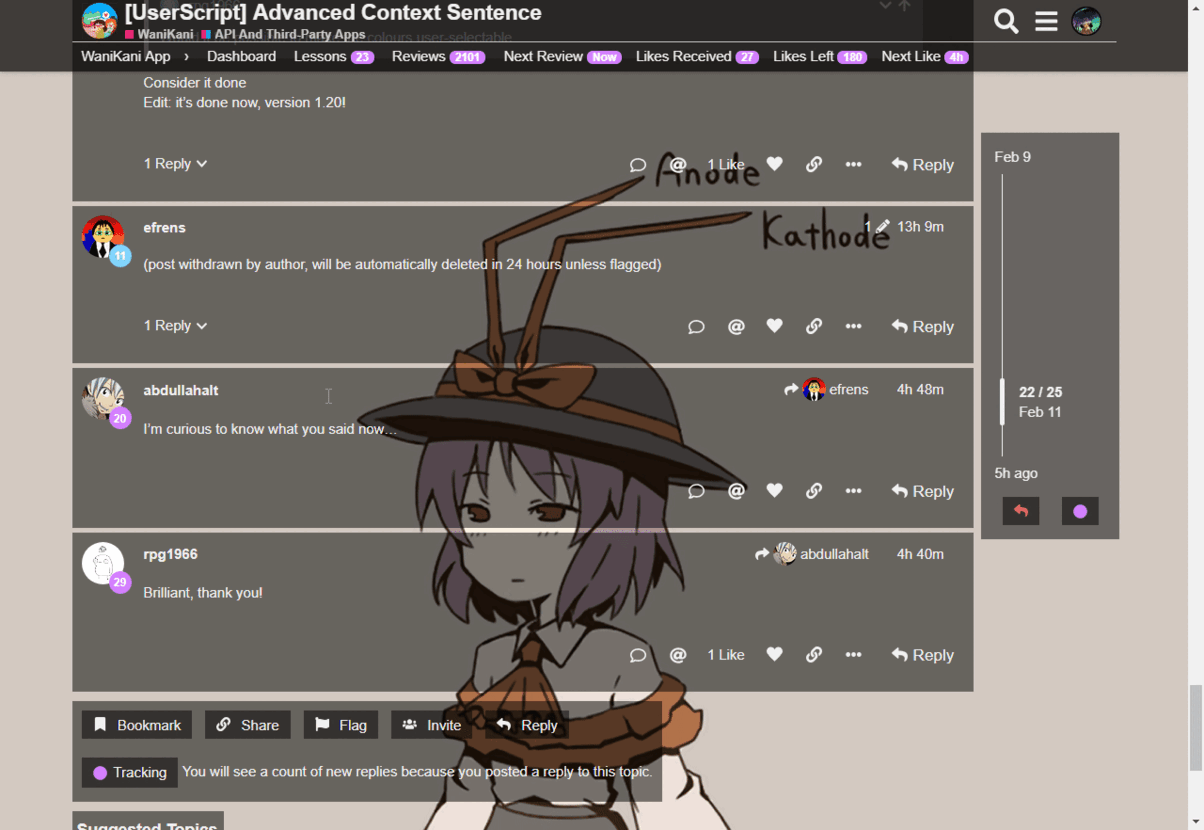Open the search magnifier in the header
This screenshot has height=830, width=1204.
(1006, 21)
